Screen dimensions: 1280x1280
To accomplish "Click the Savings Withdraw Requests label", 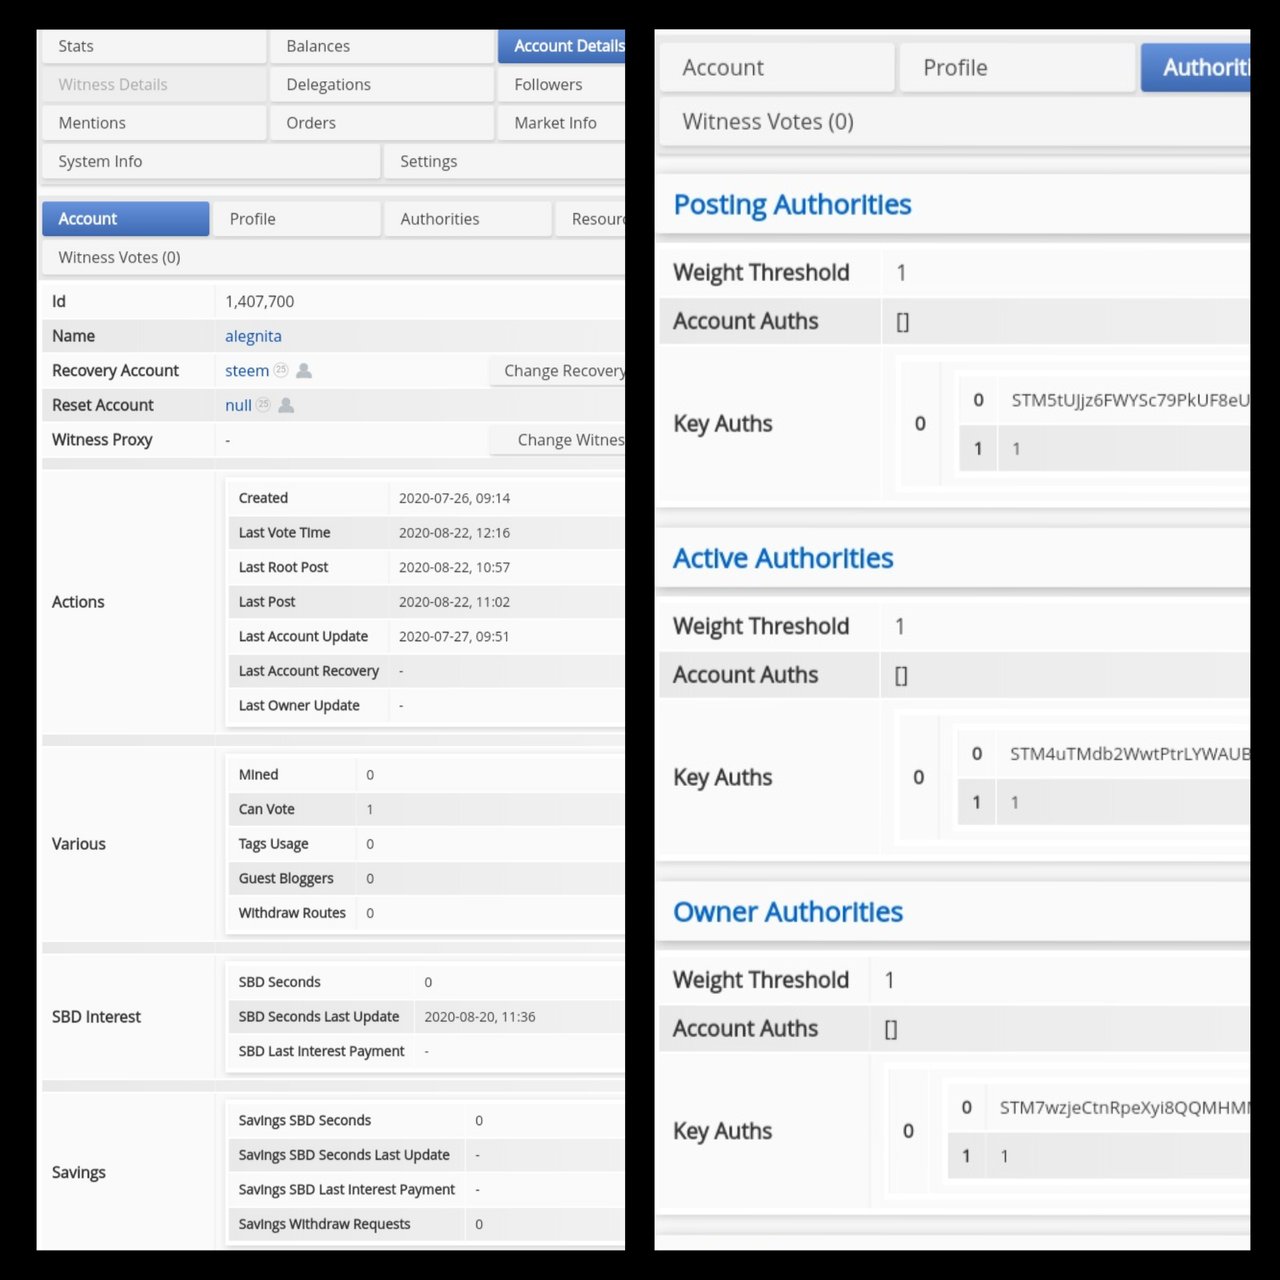I will click(324, 1224).
